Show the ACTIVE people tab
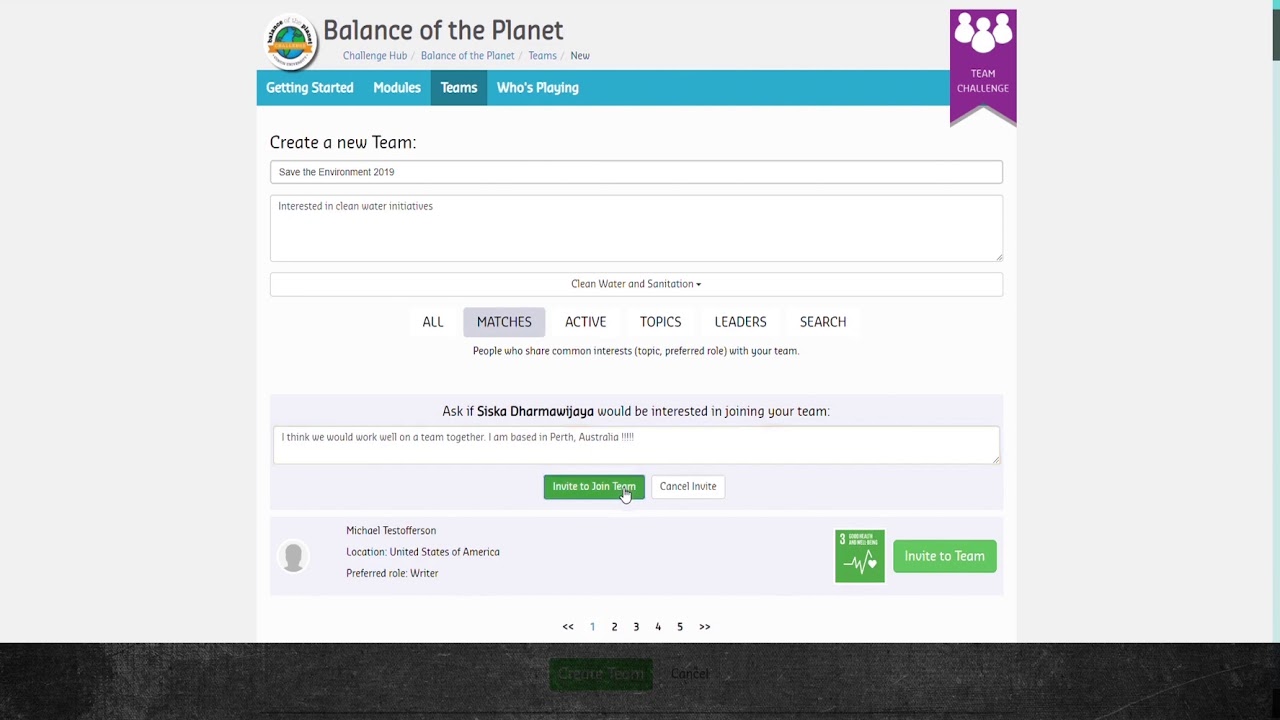 (586, 322)
